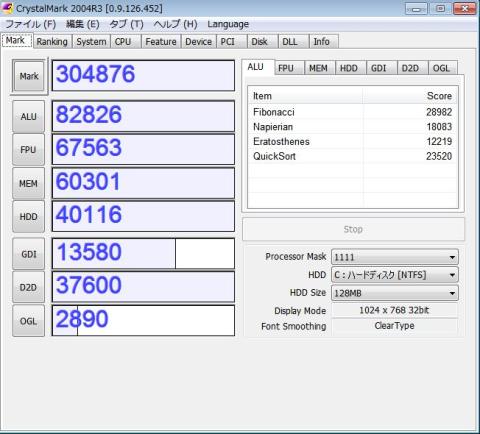This screenshot has height=434, width=480.
Task: Select the GDI results tab
Action: (x=381, y=68)
